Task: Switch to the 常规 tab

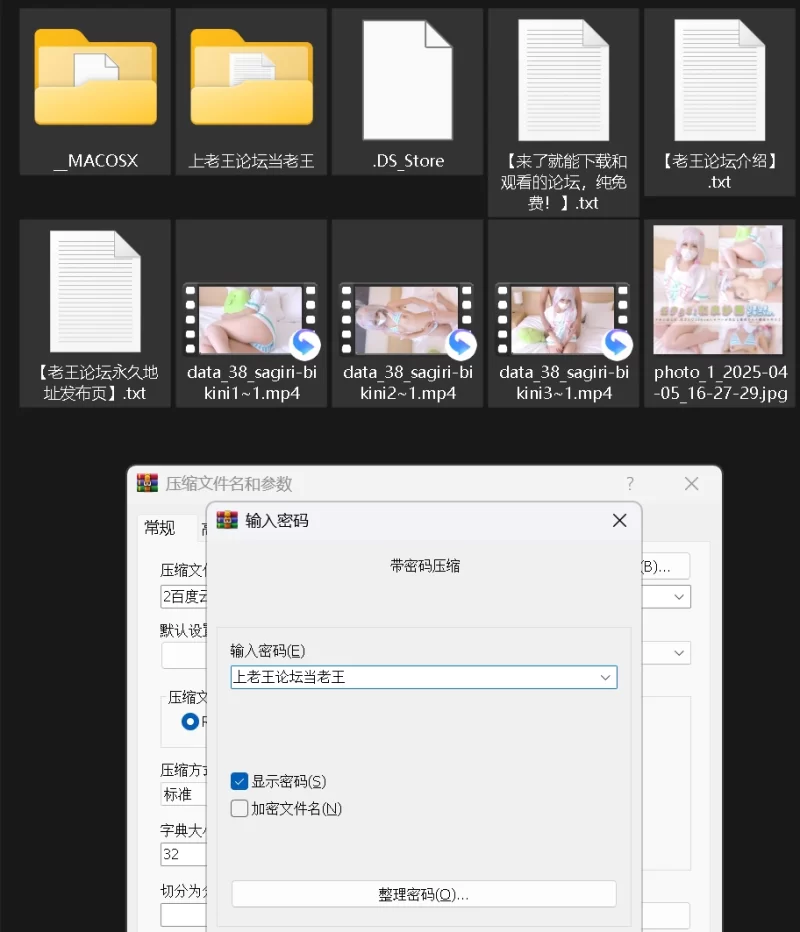Action: pyautogui.click(x=160, y=528)
